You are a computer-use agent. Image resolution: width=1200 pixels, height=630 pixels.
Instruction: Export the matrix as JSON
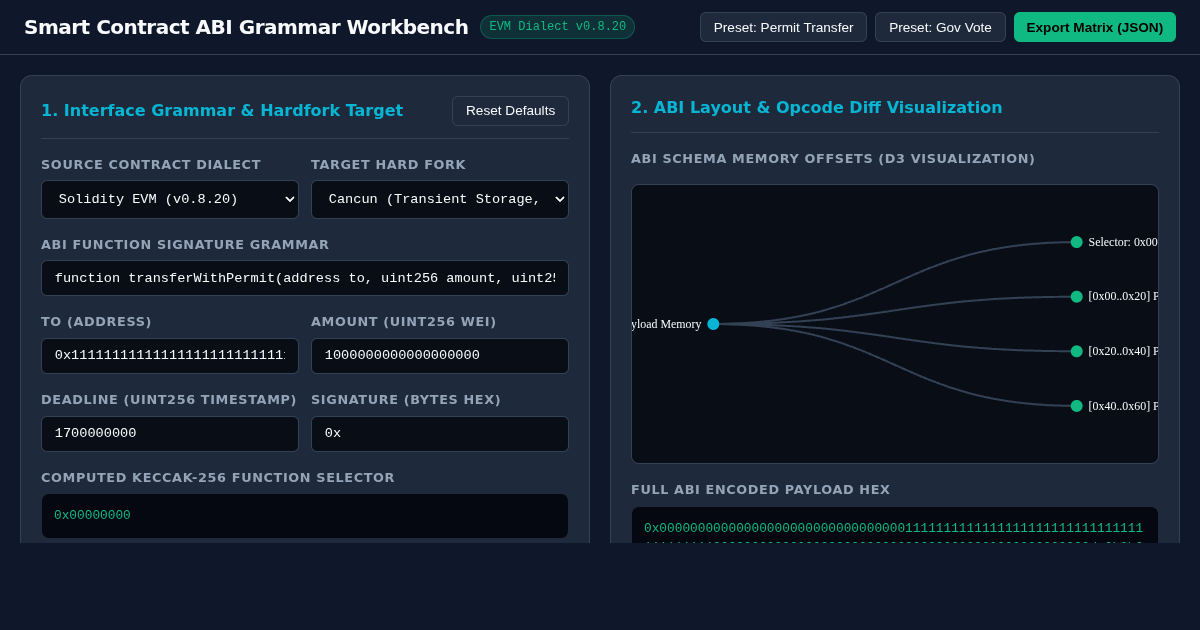tap(1095, 27)
